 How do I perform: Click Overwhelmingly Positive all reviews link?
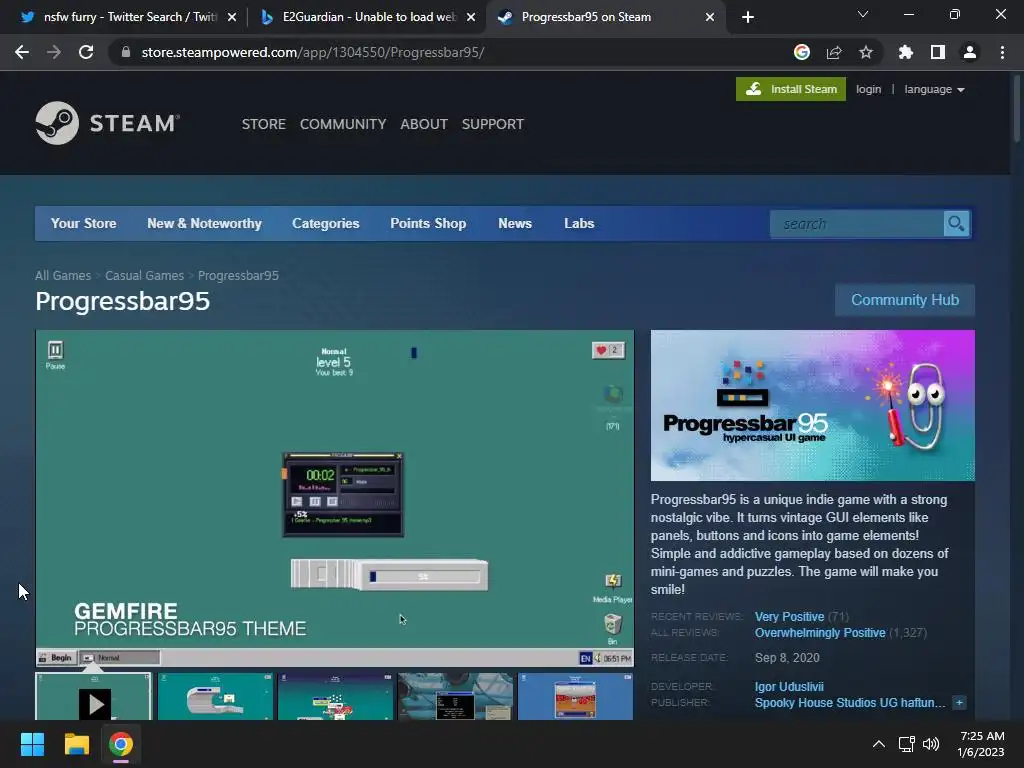pos(820,633)
